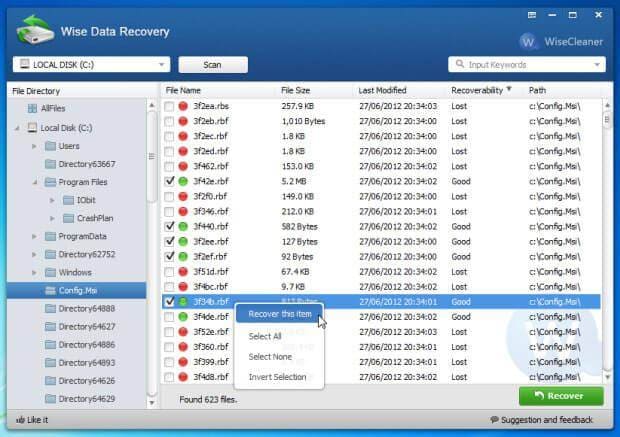Expand the IObit folder node
The height and width of the screenshot is (437, 620).
tap(52, 200)
